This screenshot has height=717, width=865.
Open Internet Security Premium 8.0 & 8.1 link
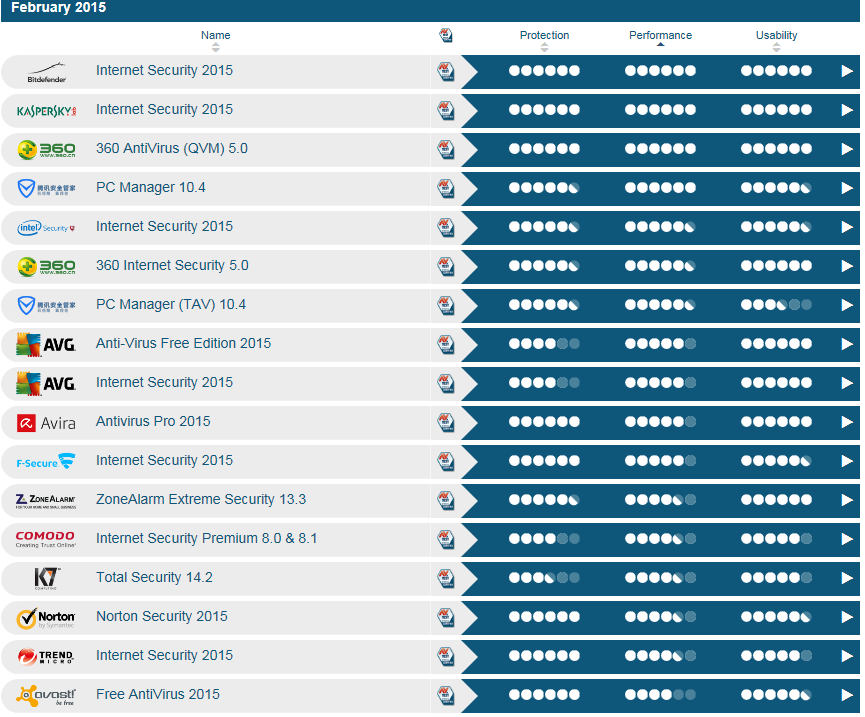pyautogui.click(x=207, y=538)
